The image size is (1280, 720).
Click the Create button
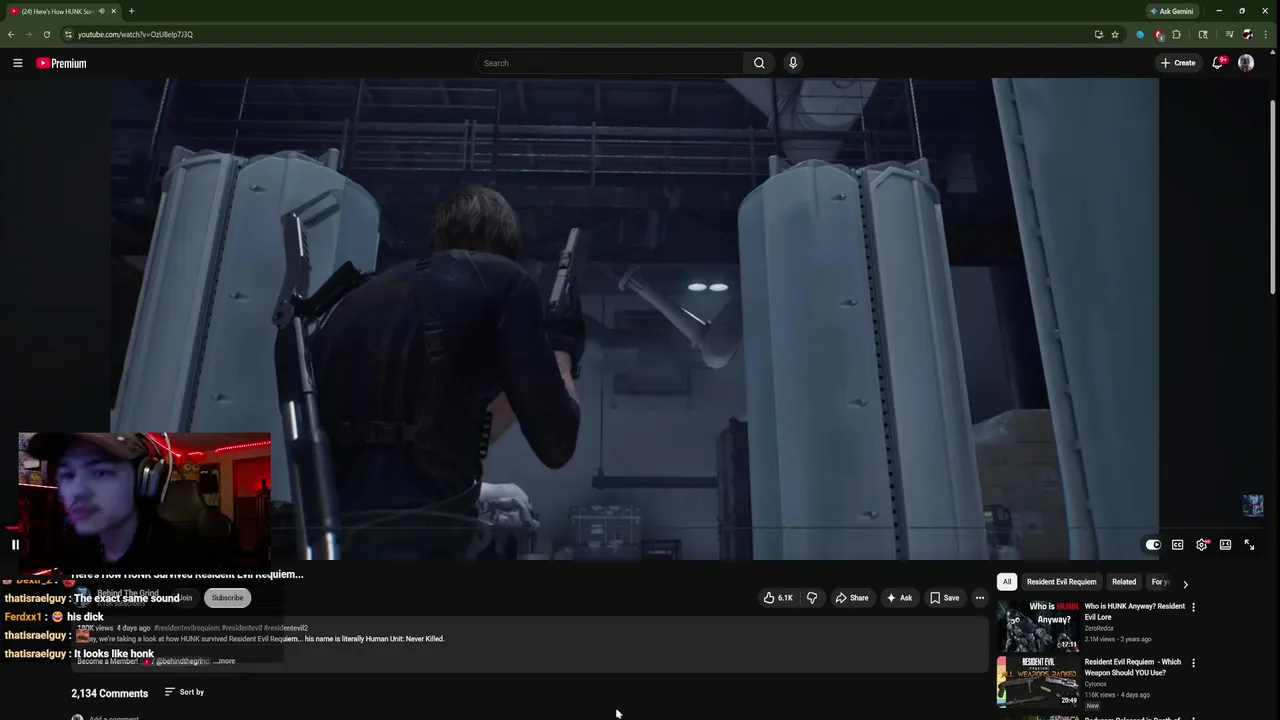pyautogui.click(x=1178, y=63)
